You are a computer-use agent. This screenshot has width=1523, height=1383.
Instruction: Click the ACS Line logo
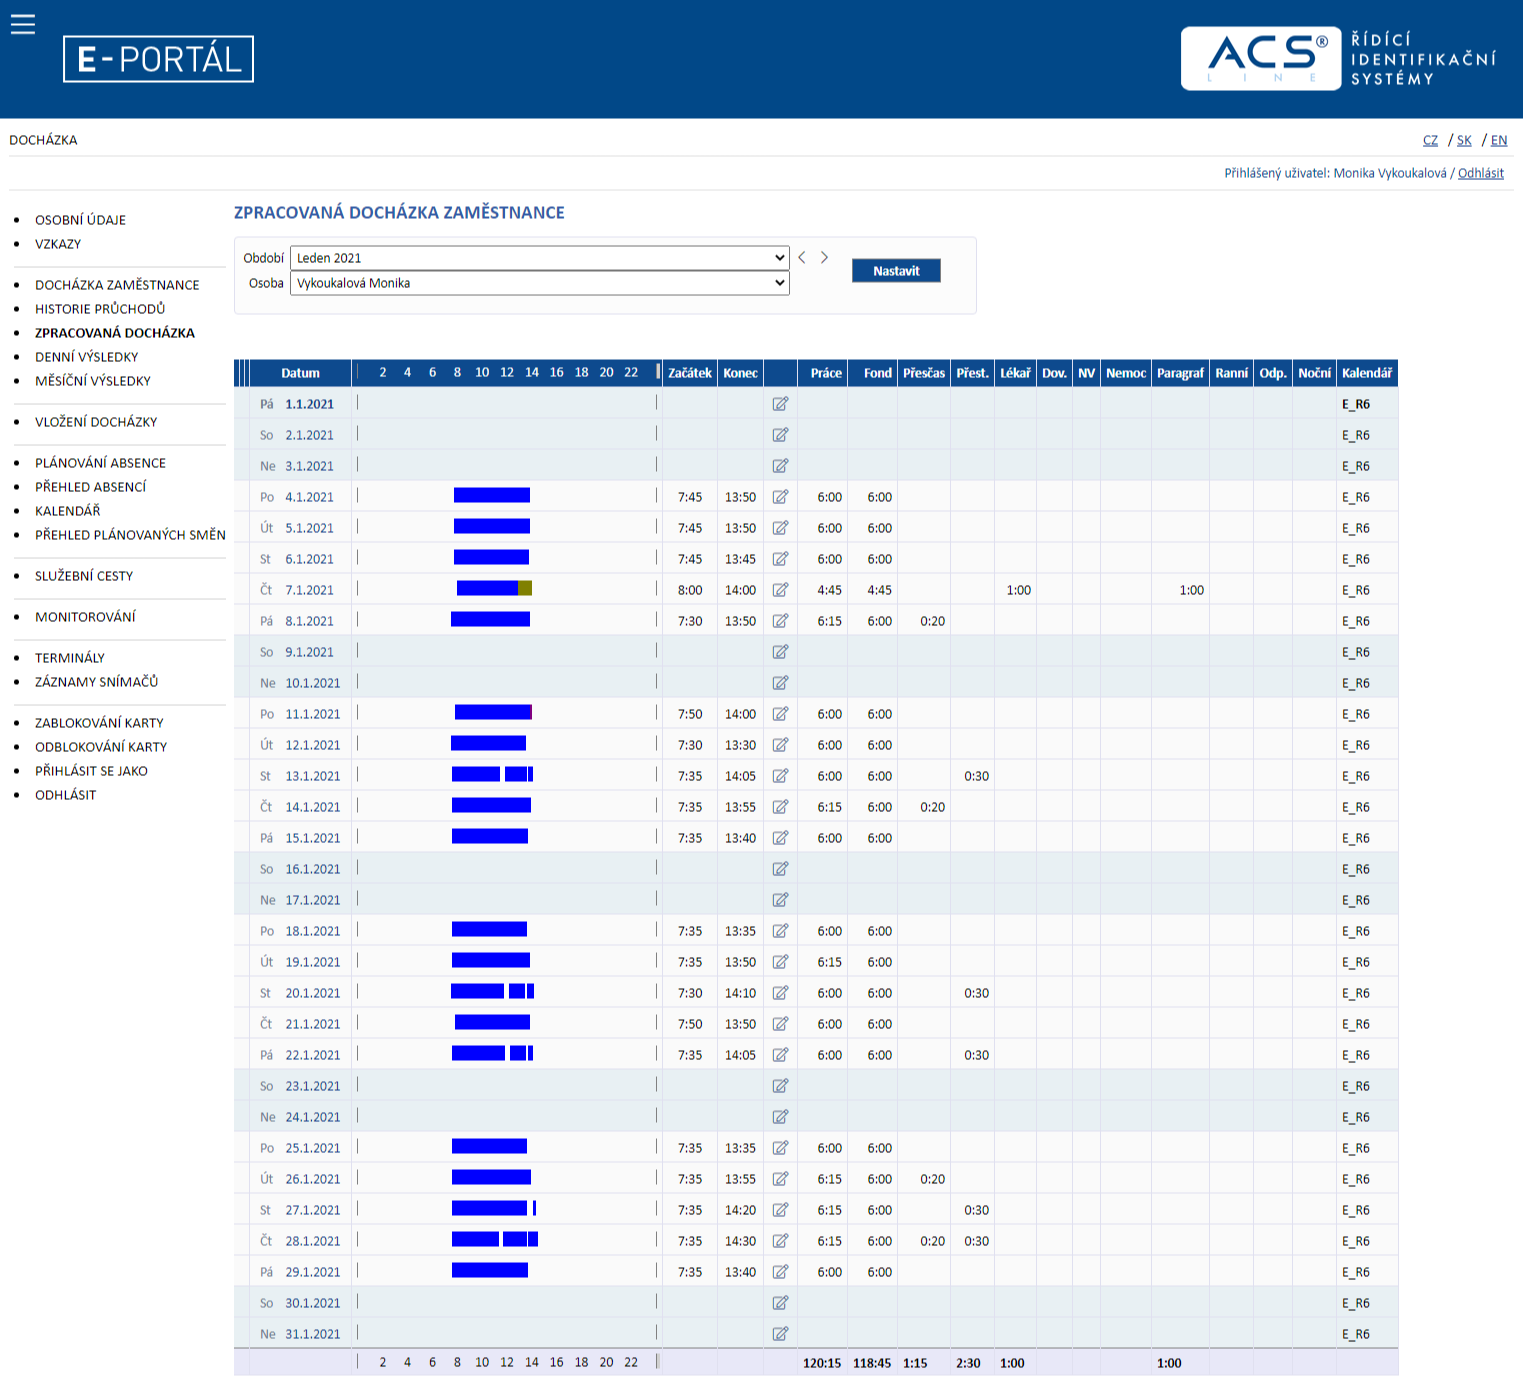(x=1261, y=59)
